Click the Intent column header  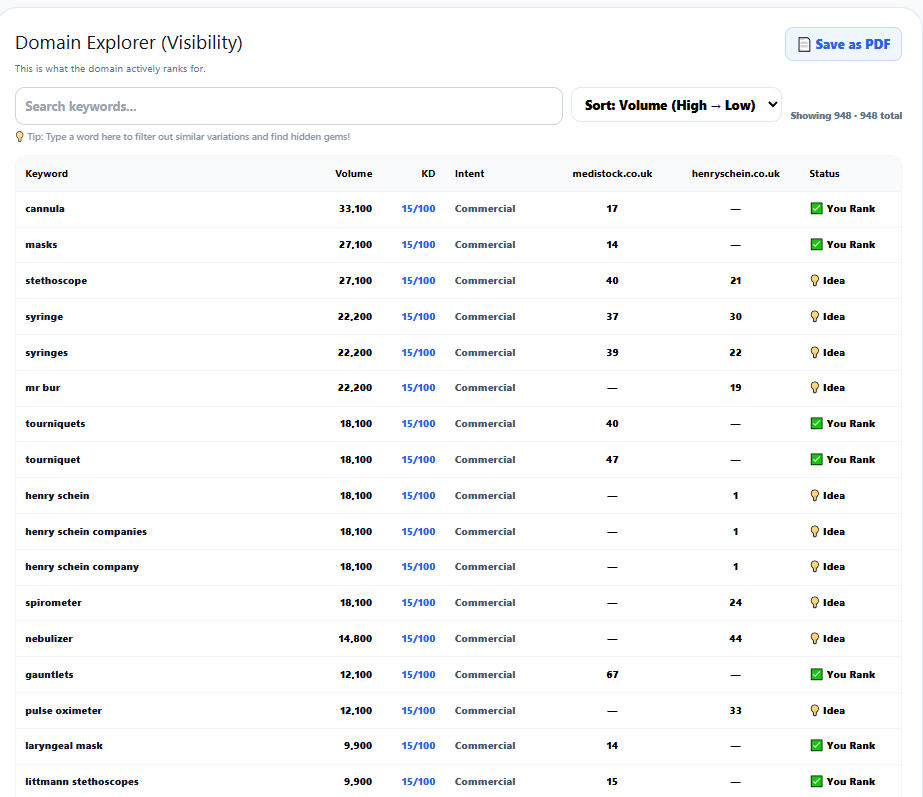coord(469,174)
